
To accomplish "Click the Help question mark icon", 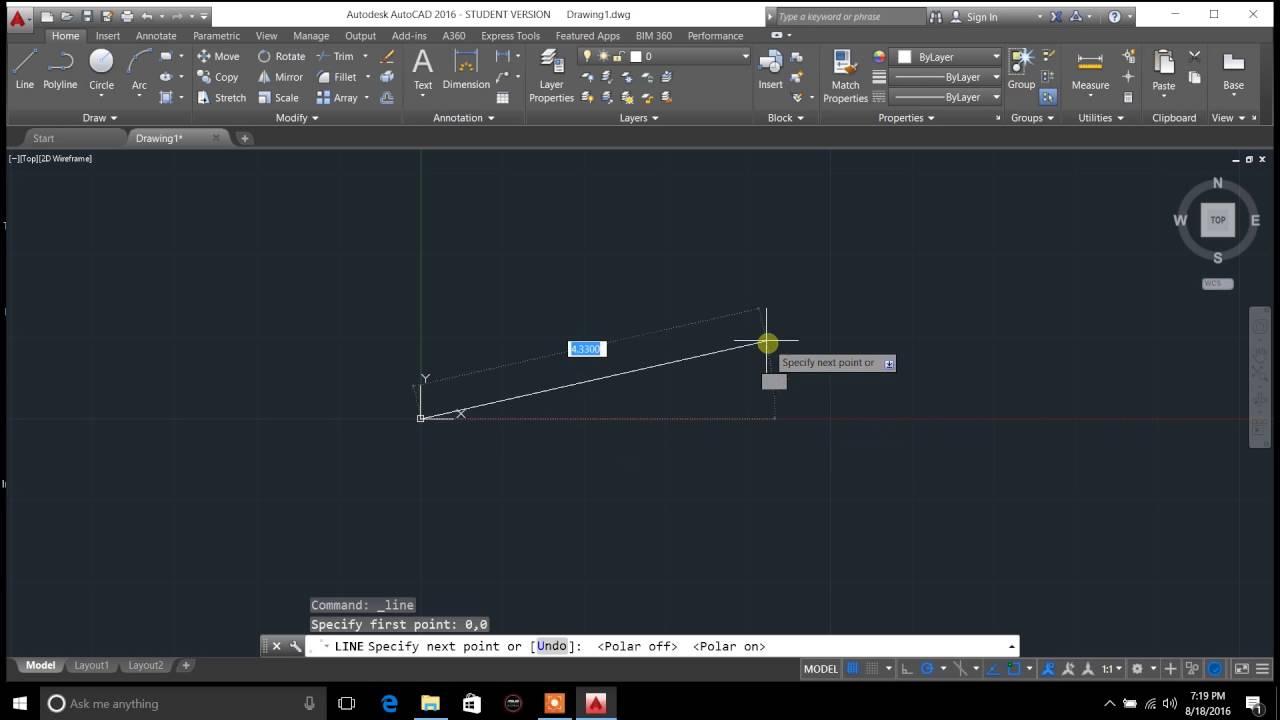I will 1115,16.
